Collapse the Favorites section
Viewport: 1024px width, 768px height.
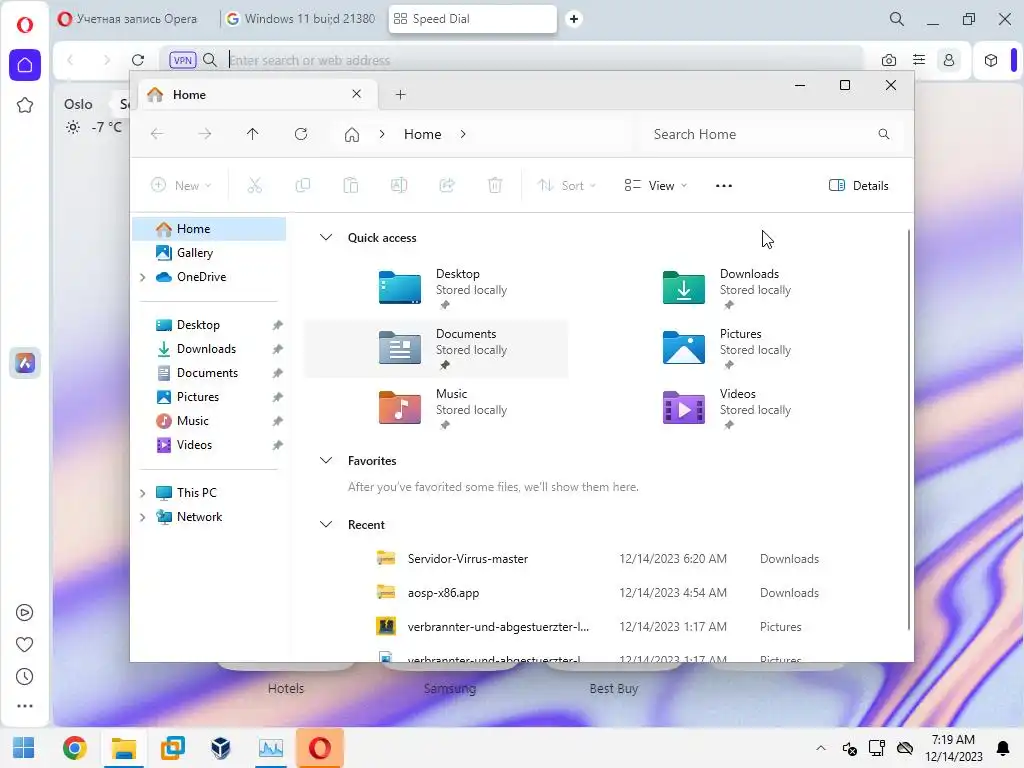(326, 460)
